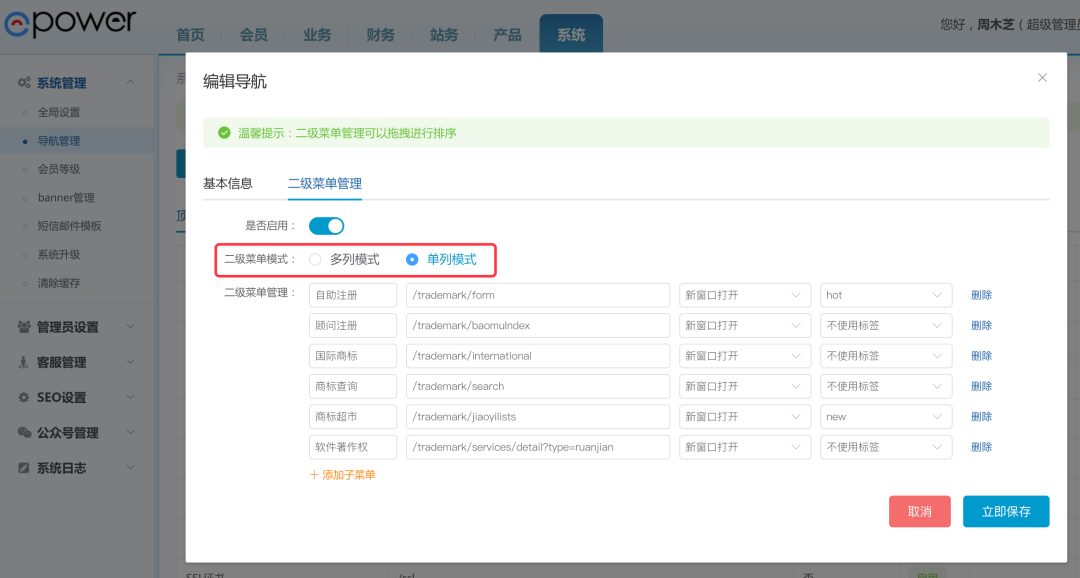1080x578 pixels.
Task: Click the 管理员设置 users icon
Action: tap(24, 327)
